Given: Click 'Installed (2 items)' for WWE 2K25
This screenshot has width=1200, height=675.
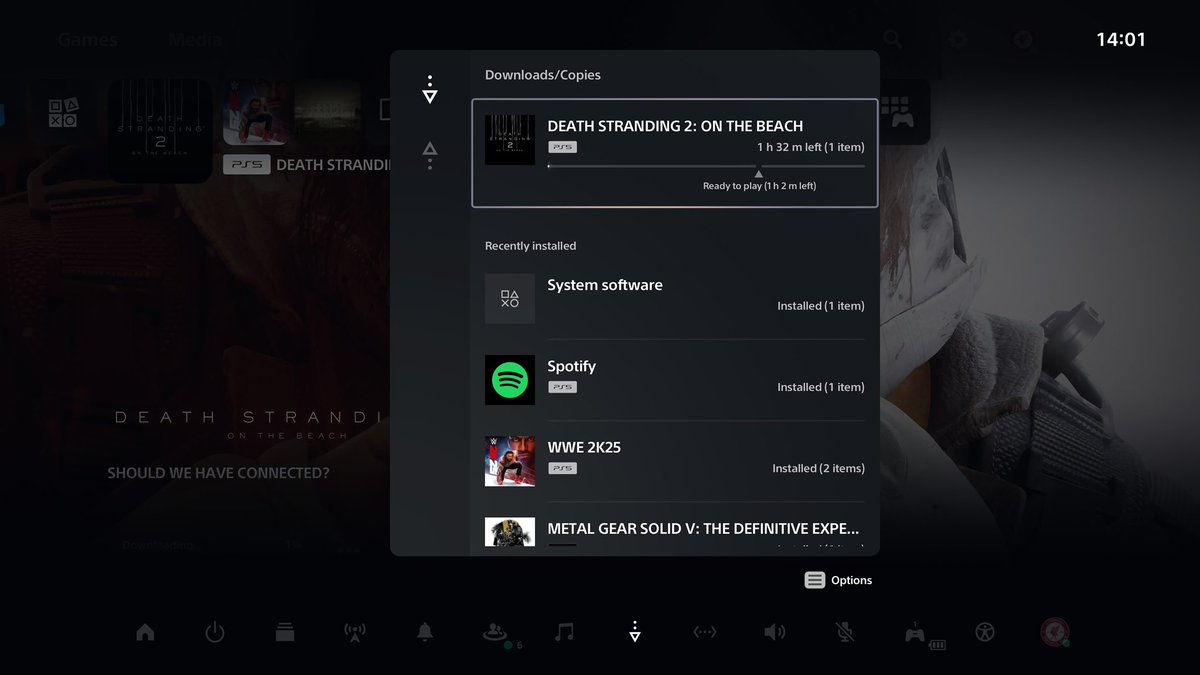Looking at the screenshot, I should (x=819, y=468).
